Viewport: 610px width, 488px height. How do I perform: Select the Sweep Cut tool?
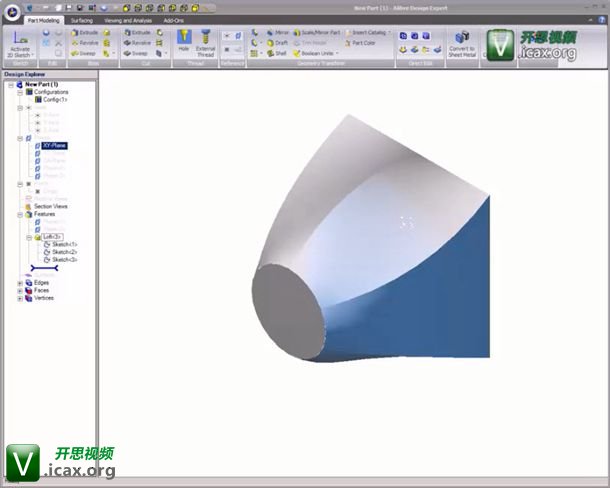point(135,53)
